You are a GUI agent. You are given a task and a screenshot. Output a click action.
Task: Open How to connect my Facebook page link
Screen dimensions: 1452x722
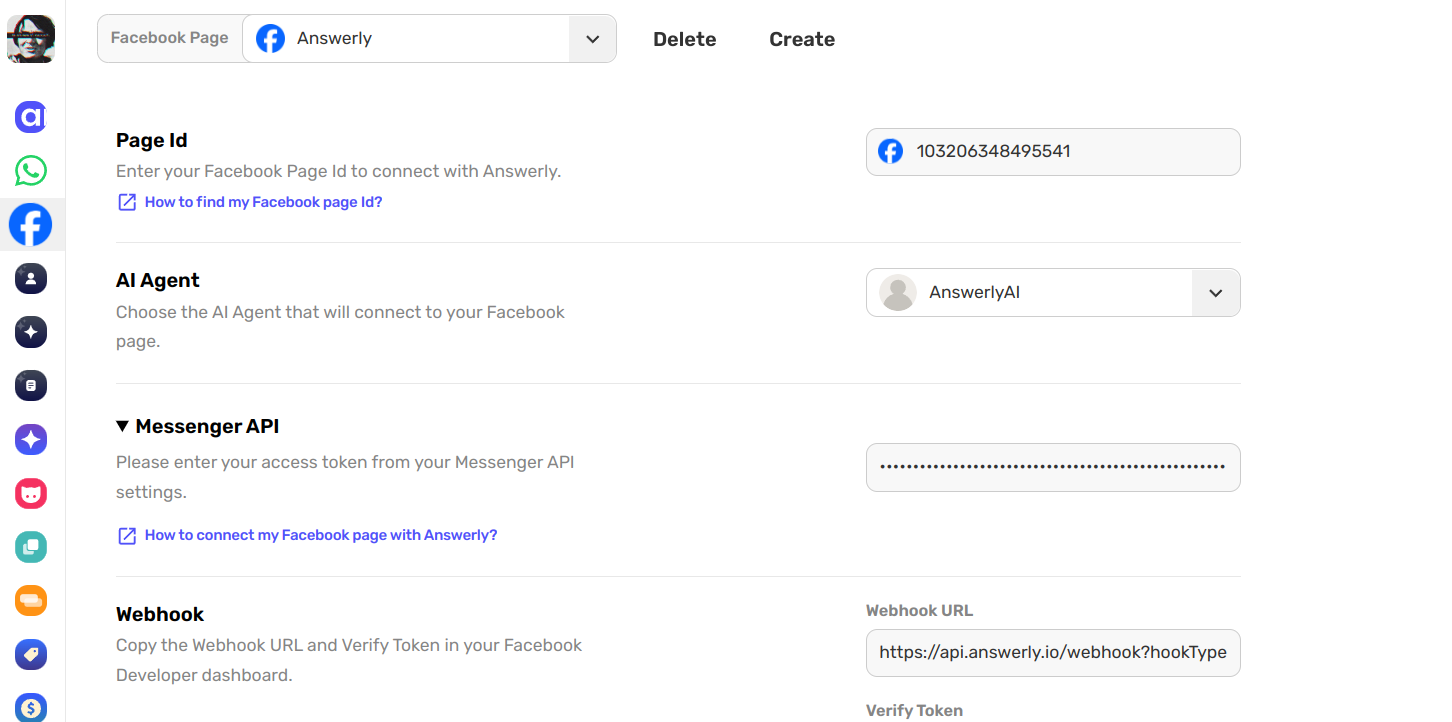click(321, 535)
